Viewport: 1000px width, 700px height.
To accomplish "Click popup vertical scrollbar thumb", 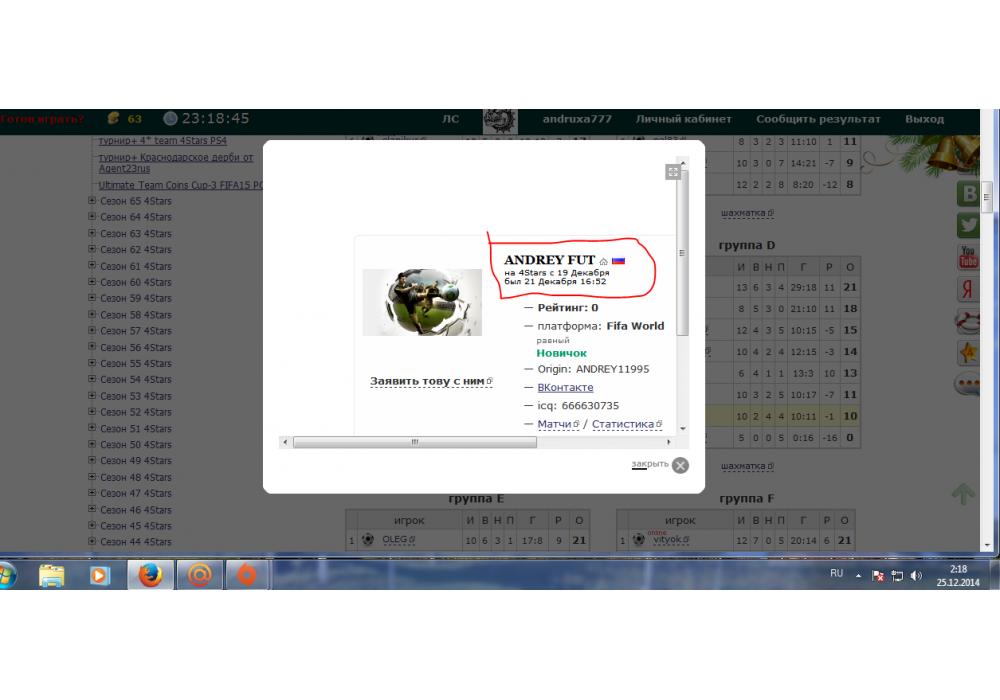I will (x=682, y=252).
